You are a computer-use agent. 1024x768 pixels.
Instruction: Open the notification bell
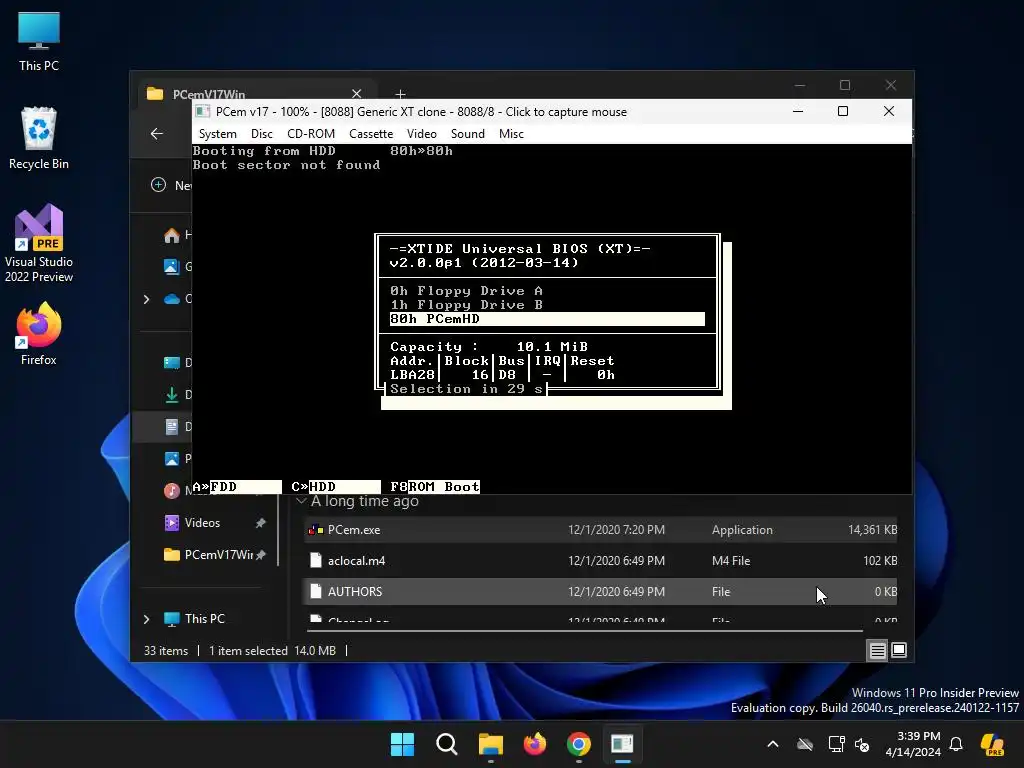[x=956, y=744]
